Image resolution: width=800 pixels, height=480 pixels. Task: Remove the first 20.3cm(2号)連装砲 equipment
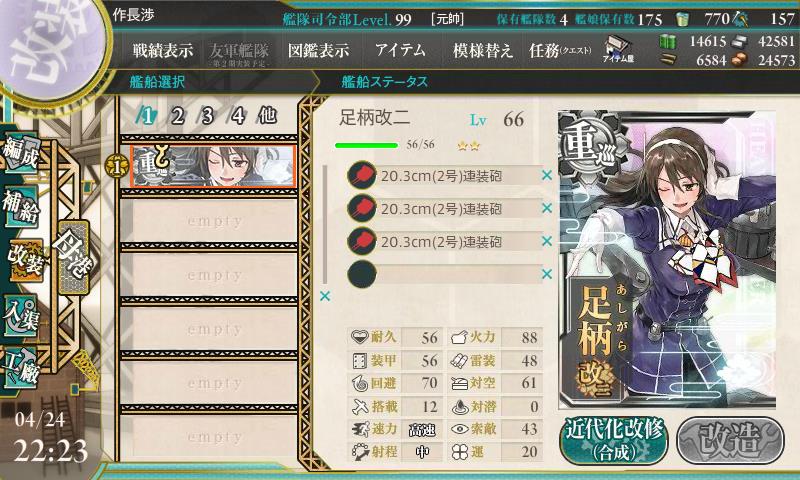click(547, 175)
